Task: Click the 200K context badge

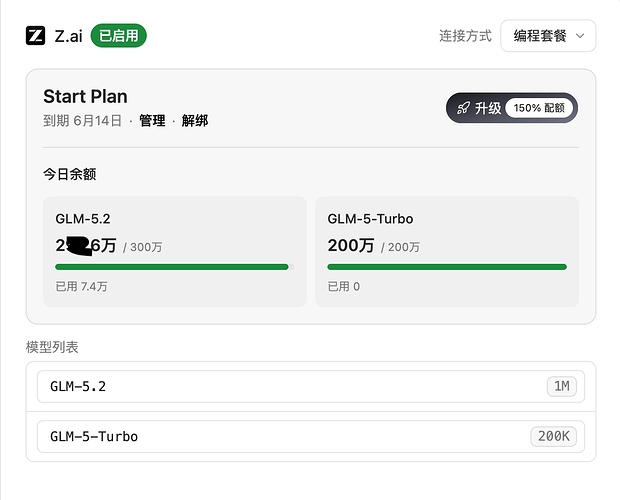Action: 554,436
